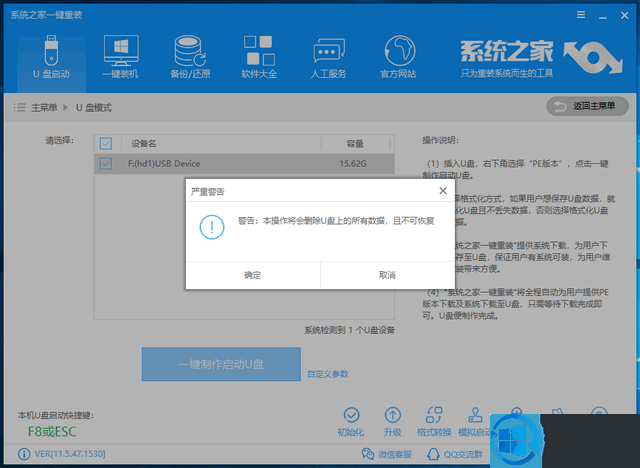Click the 15.62G capacity cell
640x468 pixels.
click(x=353, y=164)
